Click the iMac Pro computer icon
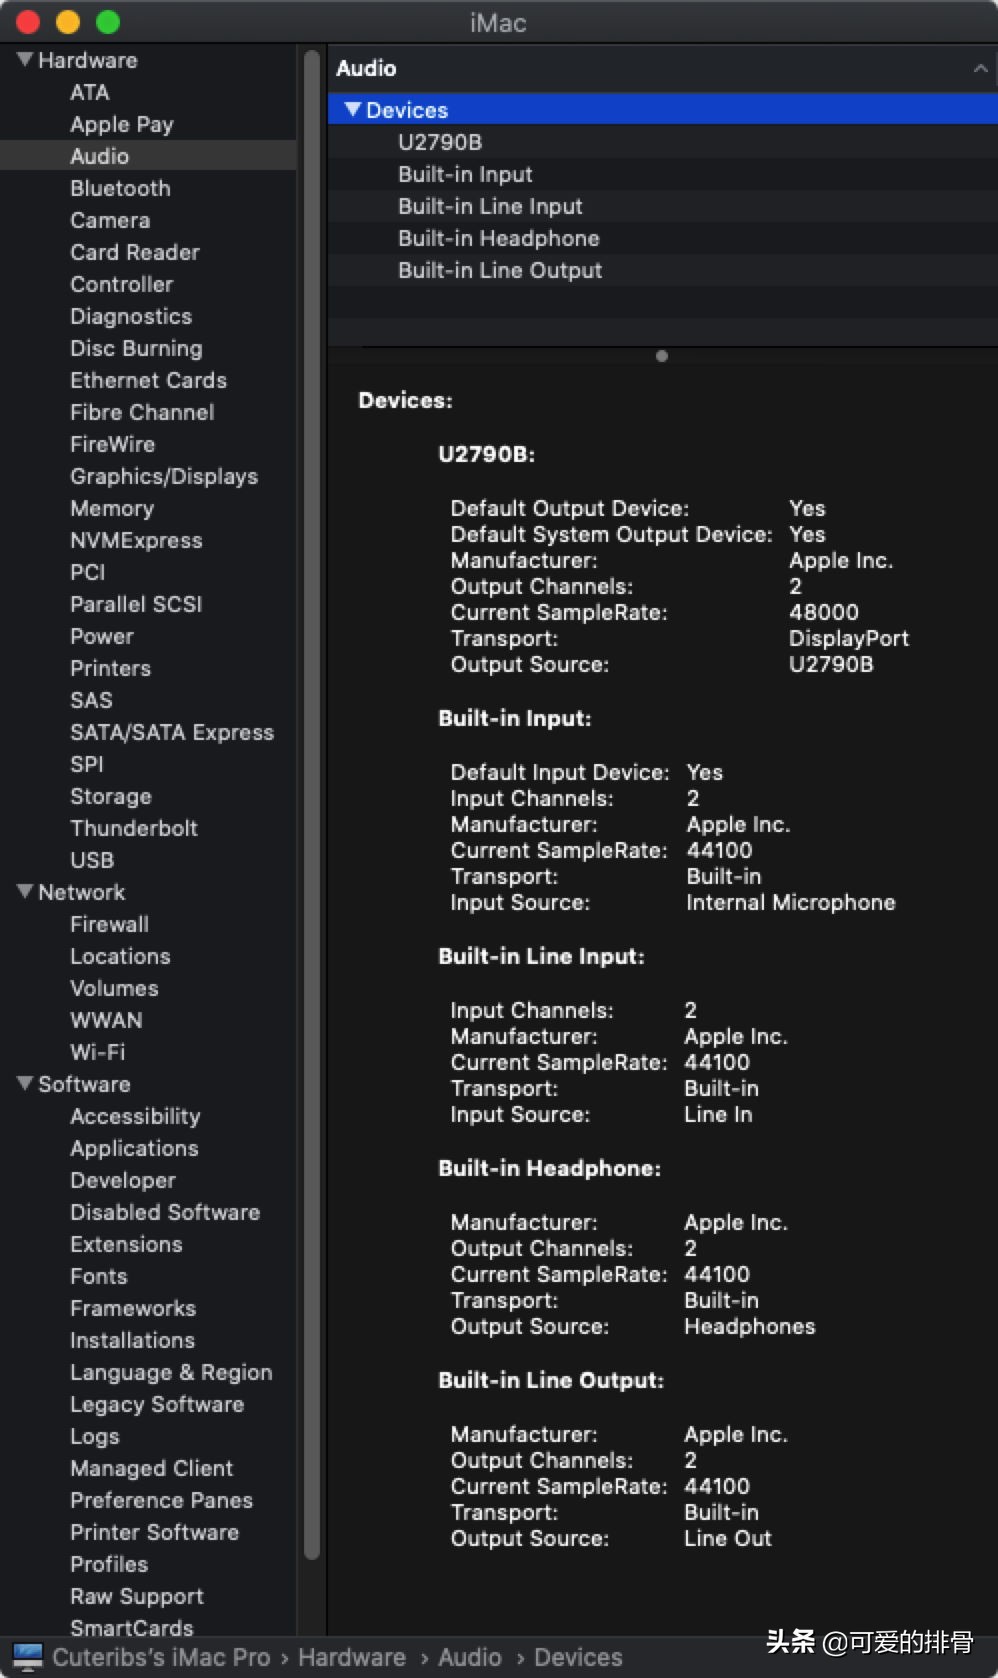This screenshot has width=998, height=1678. (x=27, y=1656)
